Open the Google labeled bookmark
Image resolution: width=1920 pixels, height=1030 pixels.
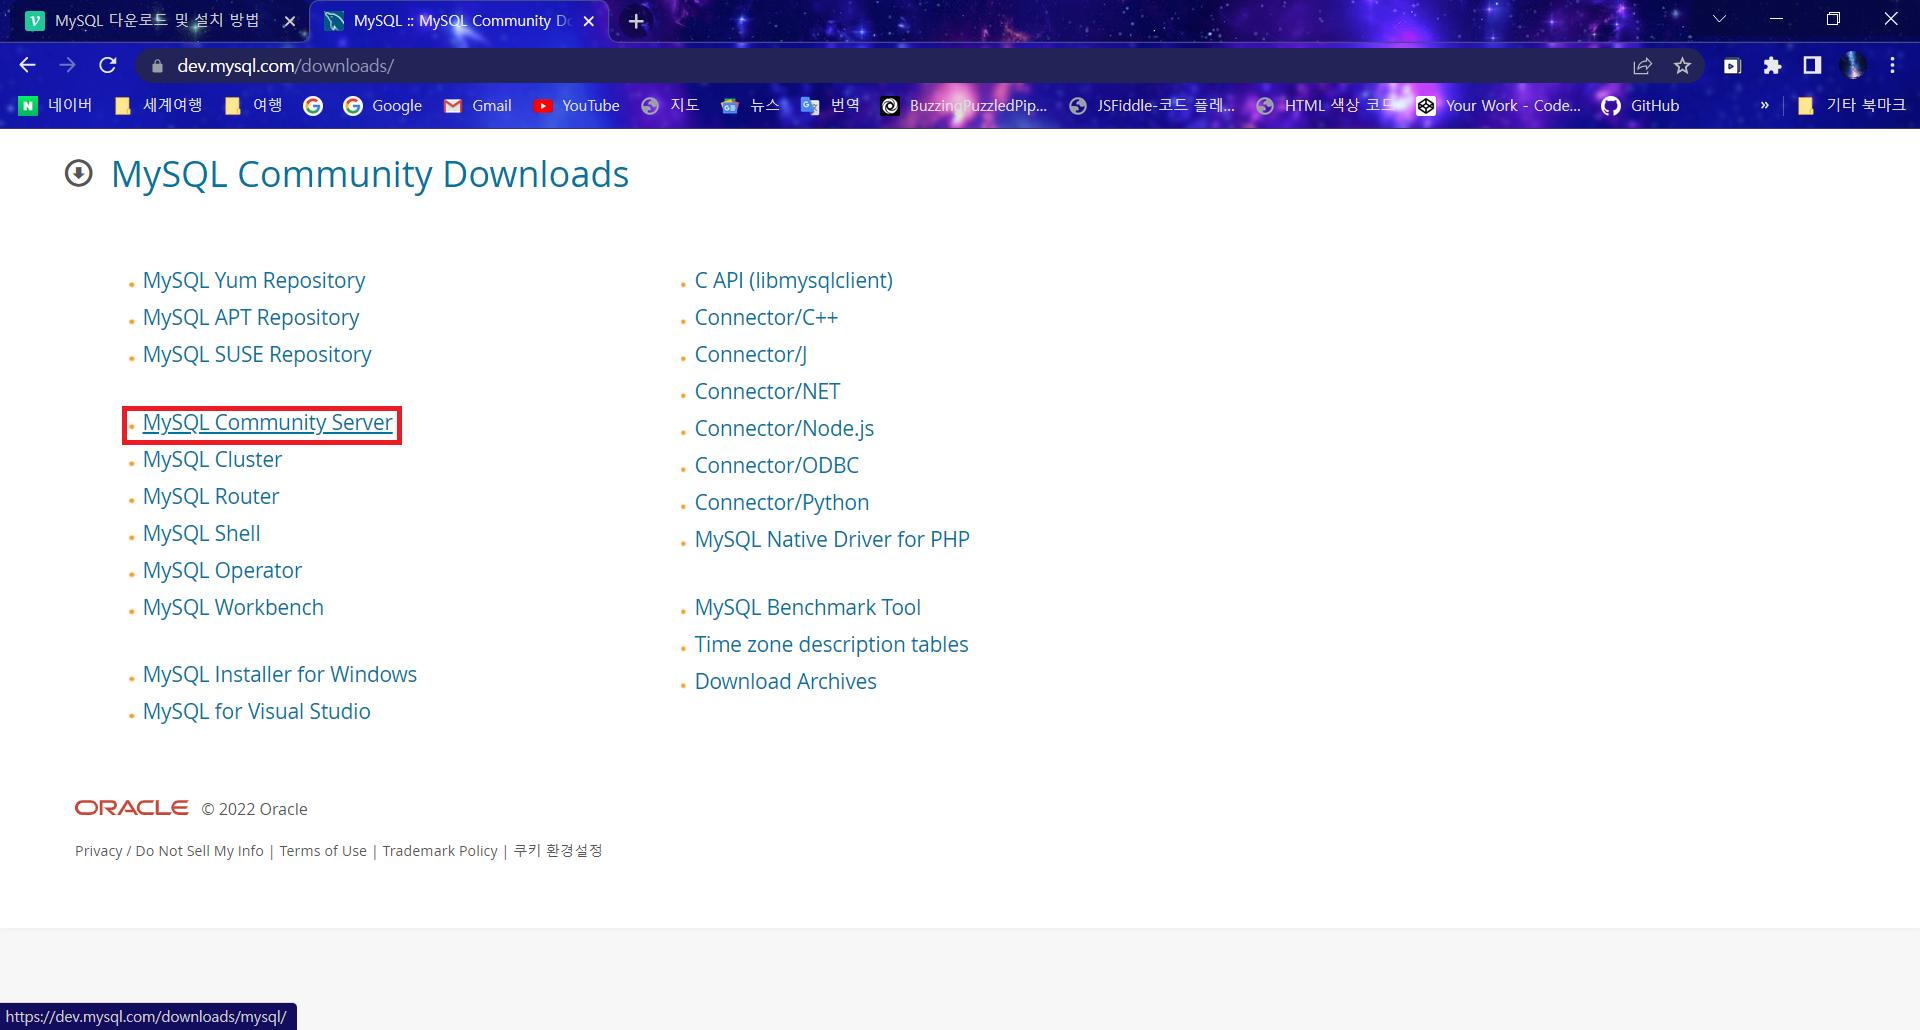pos(383,105)
